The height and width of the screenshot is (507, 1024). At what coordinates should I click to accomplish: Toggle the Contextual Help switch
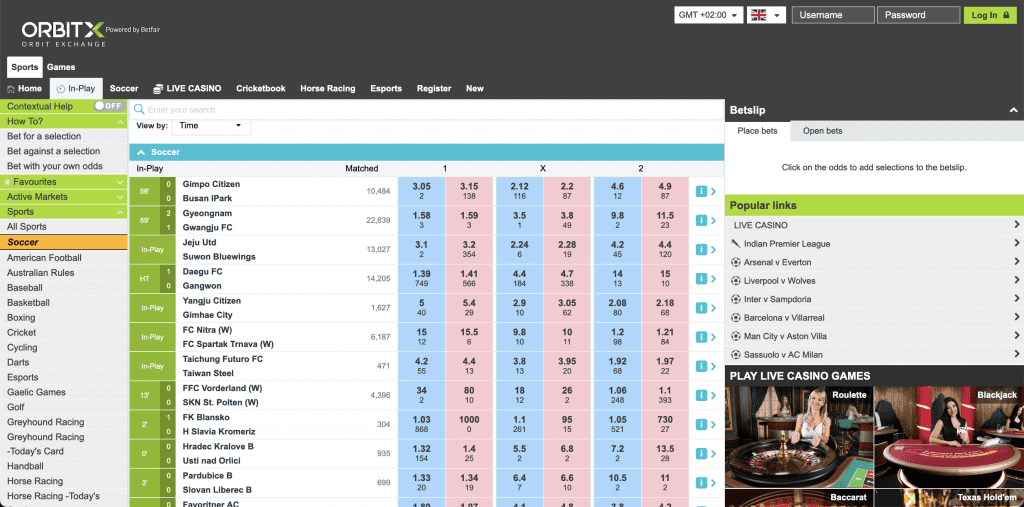[x=108, y=106]
